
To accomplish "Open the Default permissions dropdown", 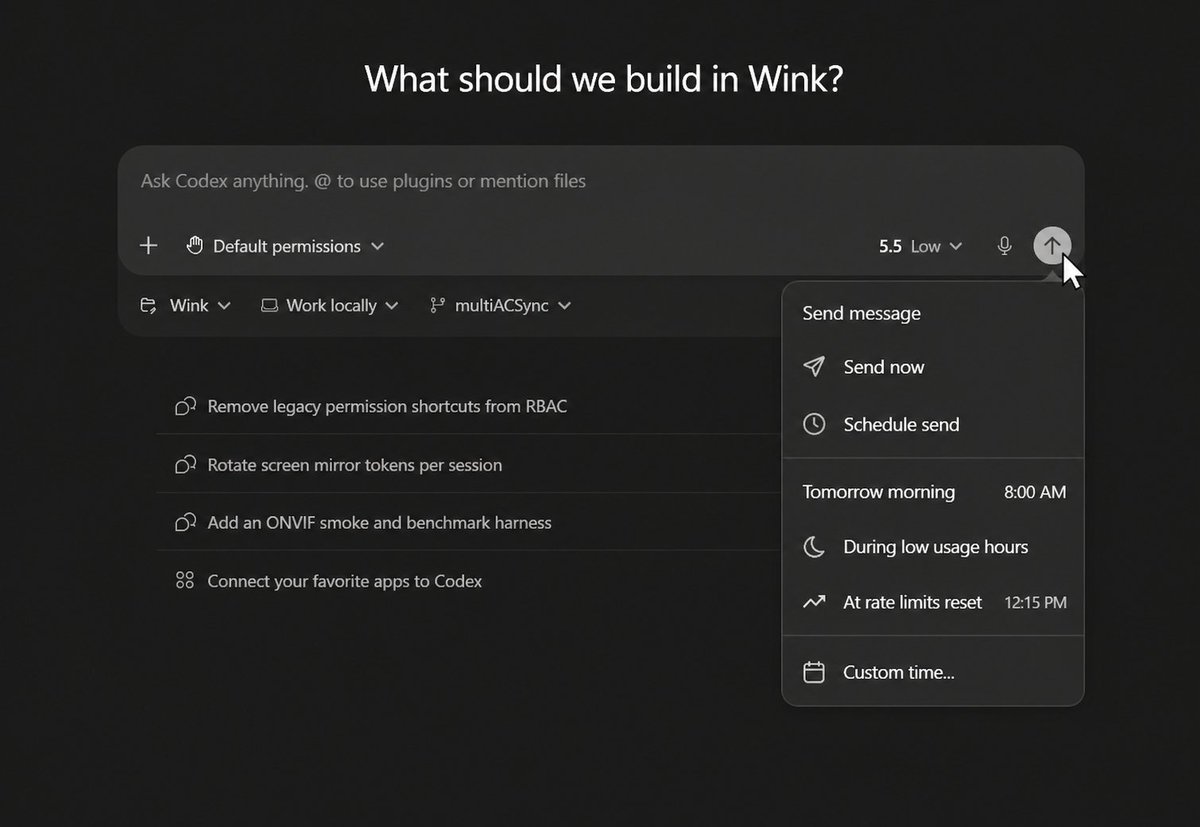I will click(x=286, y=246).
